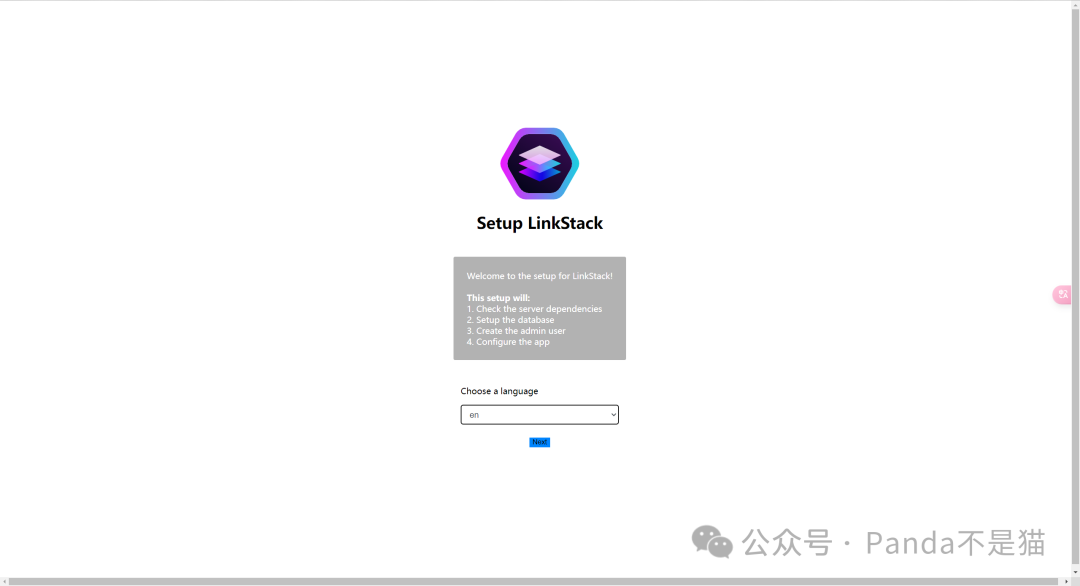
Task: Click "2. Setup the database" line
Action: pyautogui.click(x=510, y=320)
